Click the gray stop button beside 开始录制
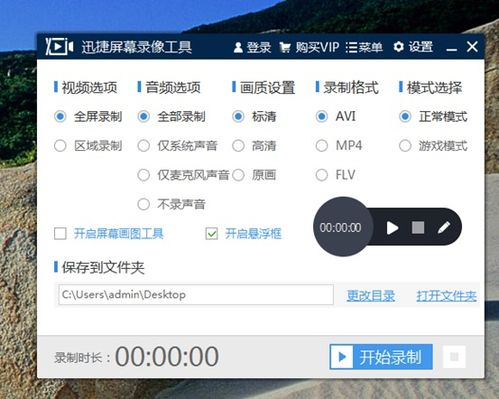 click(454, 357)
